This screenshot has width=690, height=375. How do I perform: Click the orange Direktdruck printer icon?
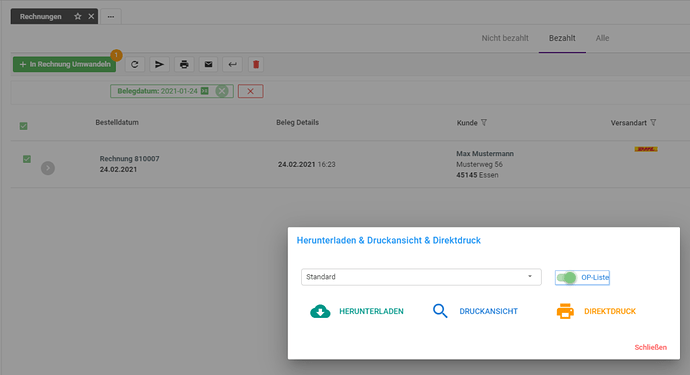(x=565, y=311)
